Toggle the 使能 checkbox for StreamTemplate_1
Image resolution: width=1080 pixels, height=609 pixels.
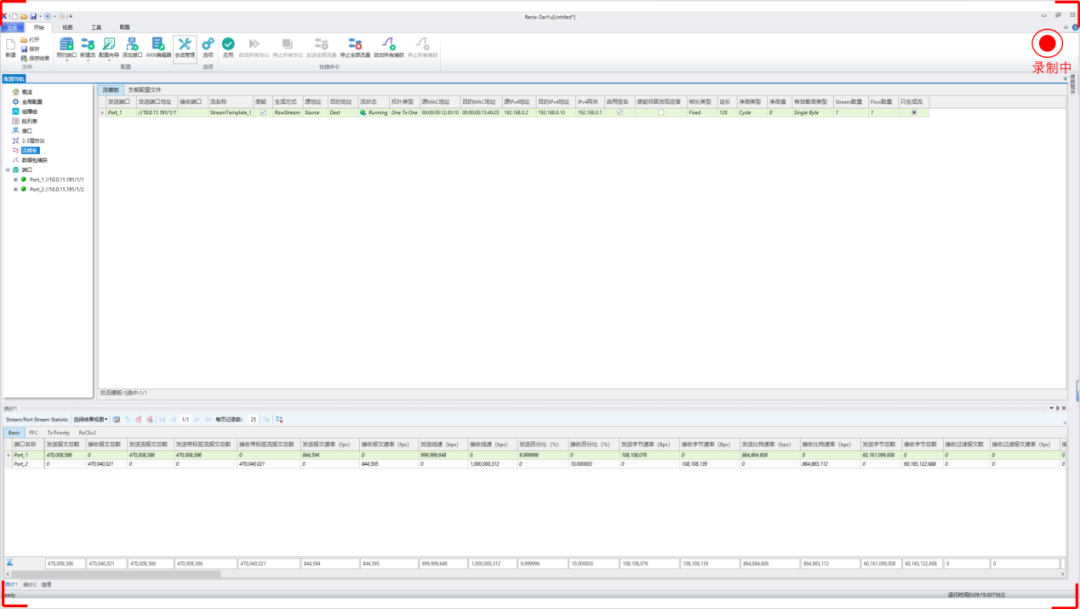tap(261, 113)
